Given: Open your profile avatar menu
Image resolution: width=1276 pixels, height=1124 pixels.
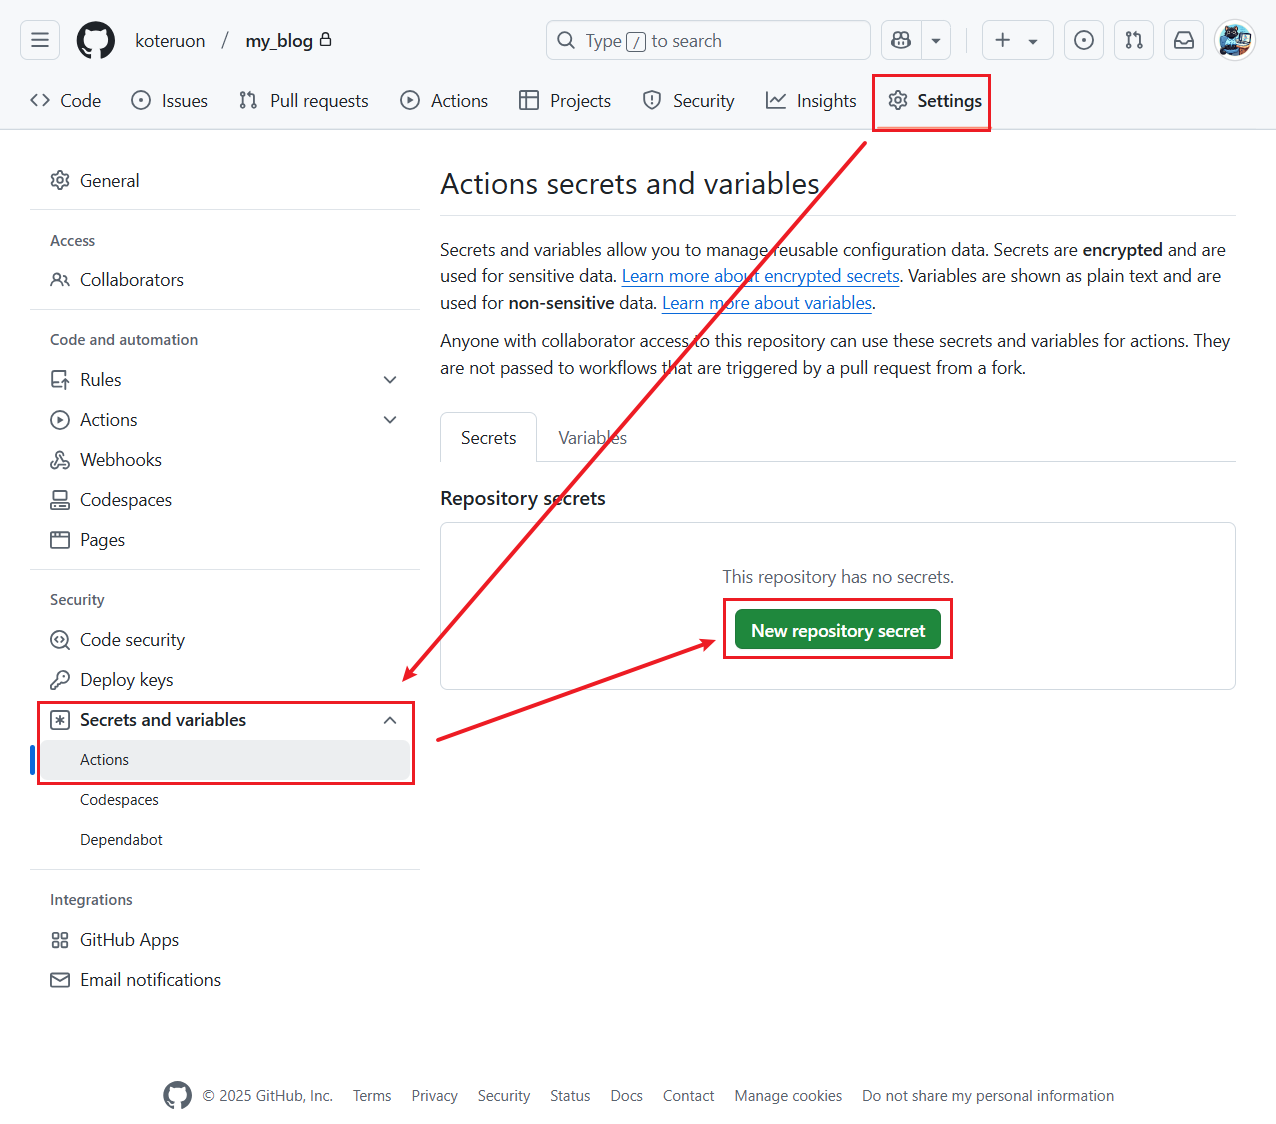Looking at the screenshot, I should [1234, 40].
